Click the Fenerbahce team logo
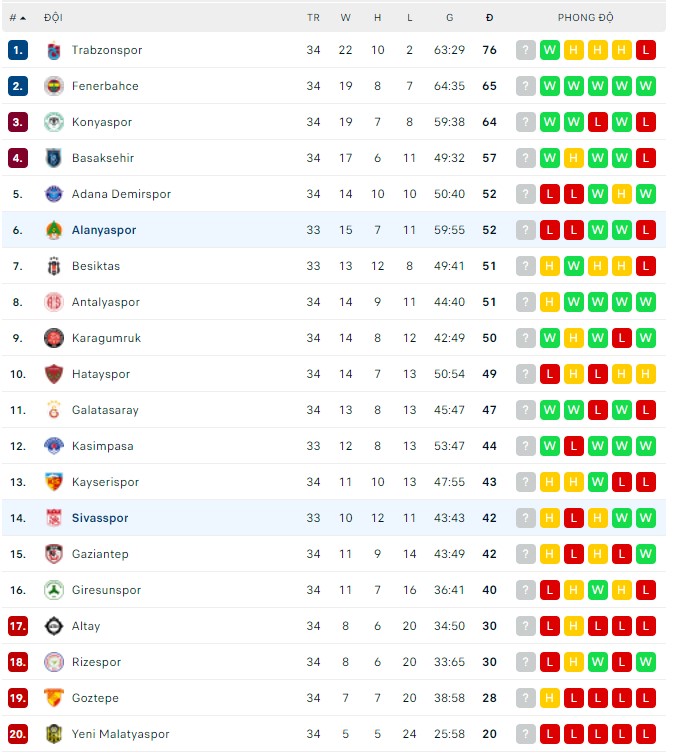This screenshot has height=753, width=673. pos(54,86)
